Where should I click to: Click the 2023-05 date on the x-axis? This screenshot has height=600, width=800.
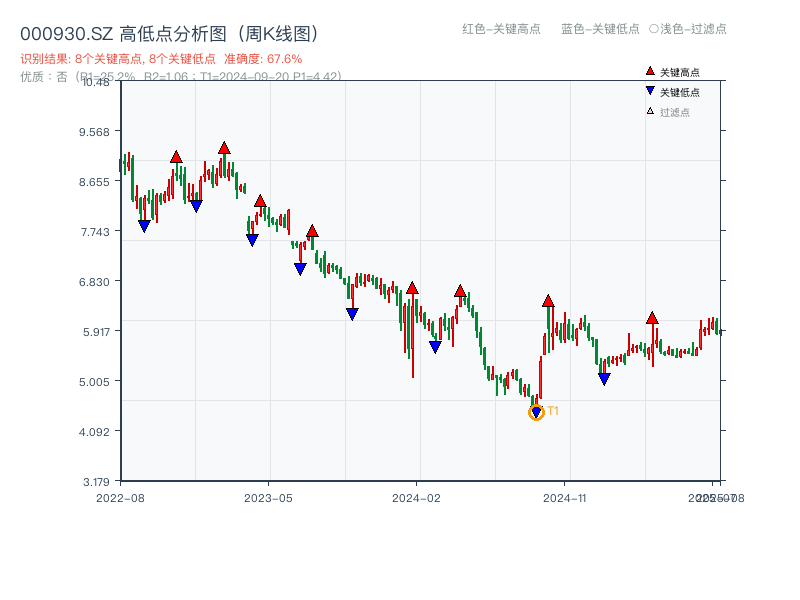[x=268, y=497]
